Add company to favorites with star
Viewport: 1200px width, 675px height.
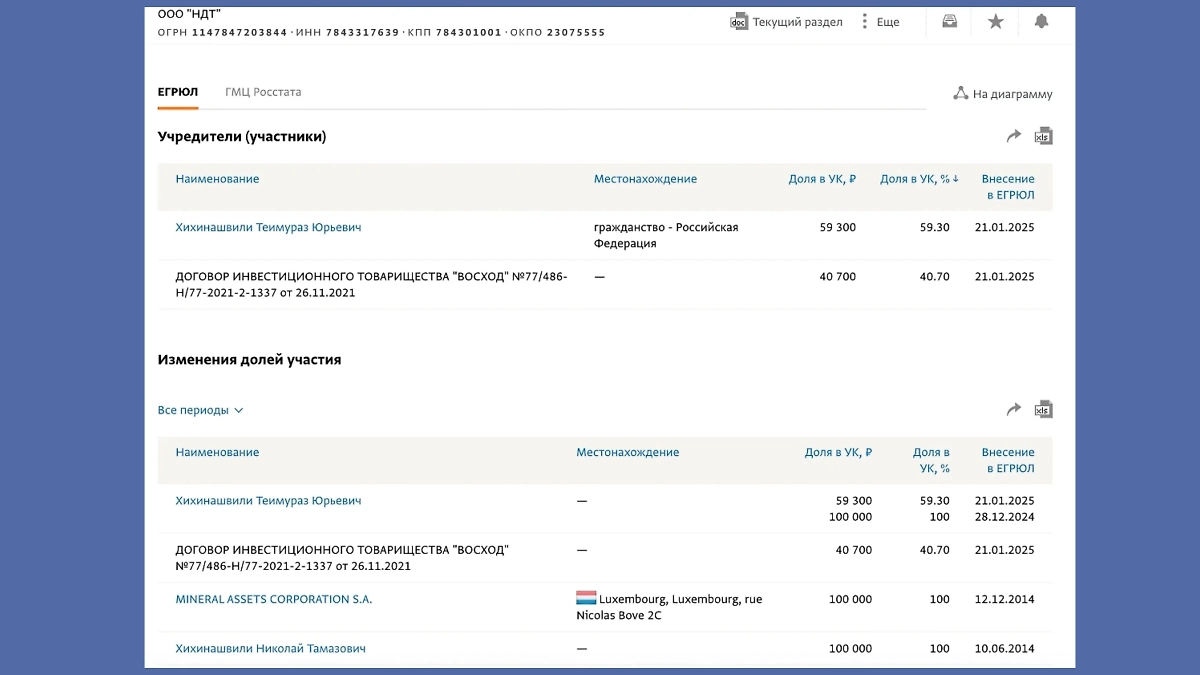click(996, 21)
